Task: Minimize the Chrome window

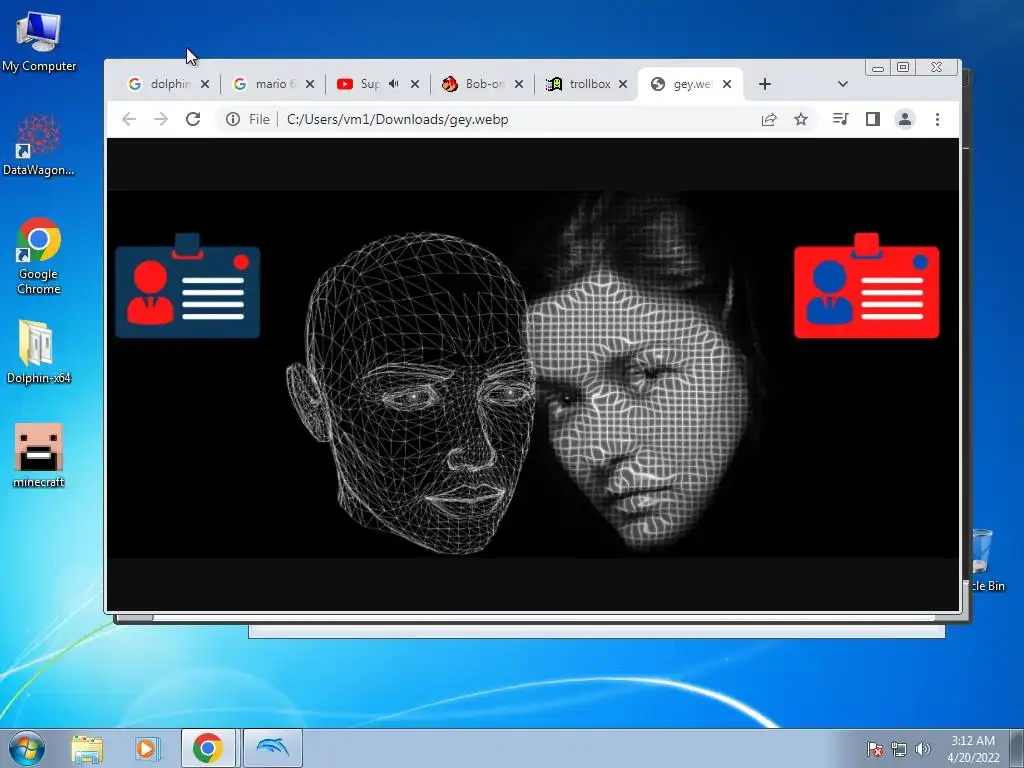Action: click(x=878, y=67)
